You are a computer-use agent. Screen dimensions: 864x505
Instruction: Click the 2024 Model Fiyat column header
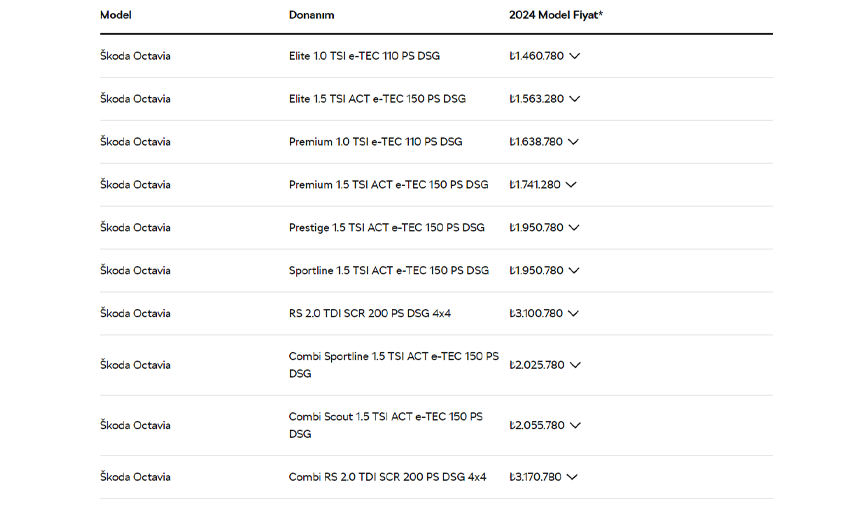pyautogui.click(x=555, y=15)
